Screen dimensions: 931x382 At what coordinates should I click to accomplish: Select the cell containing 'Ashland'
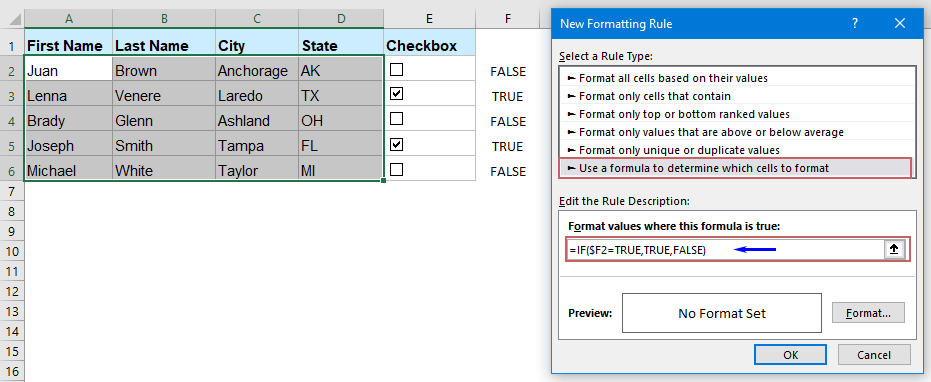(x=256, y=120)
